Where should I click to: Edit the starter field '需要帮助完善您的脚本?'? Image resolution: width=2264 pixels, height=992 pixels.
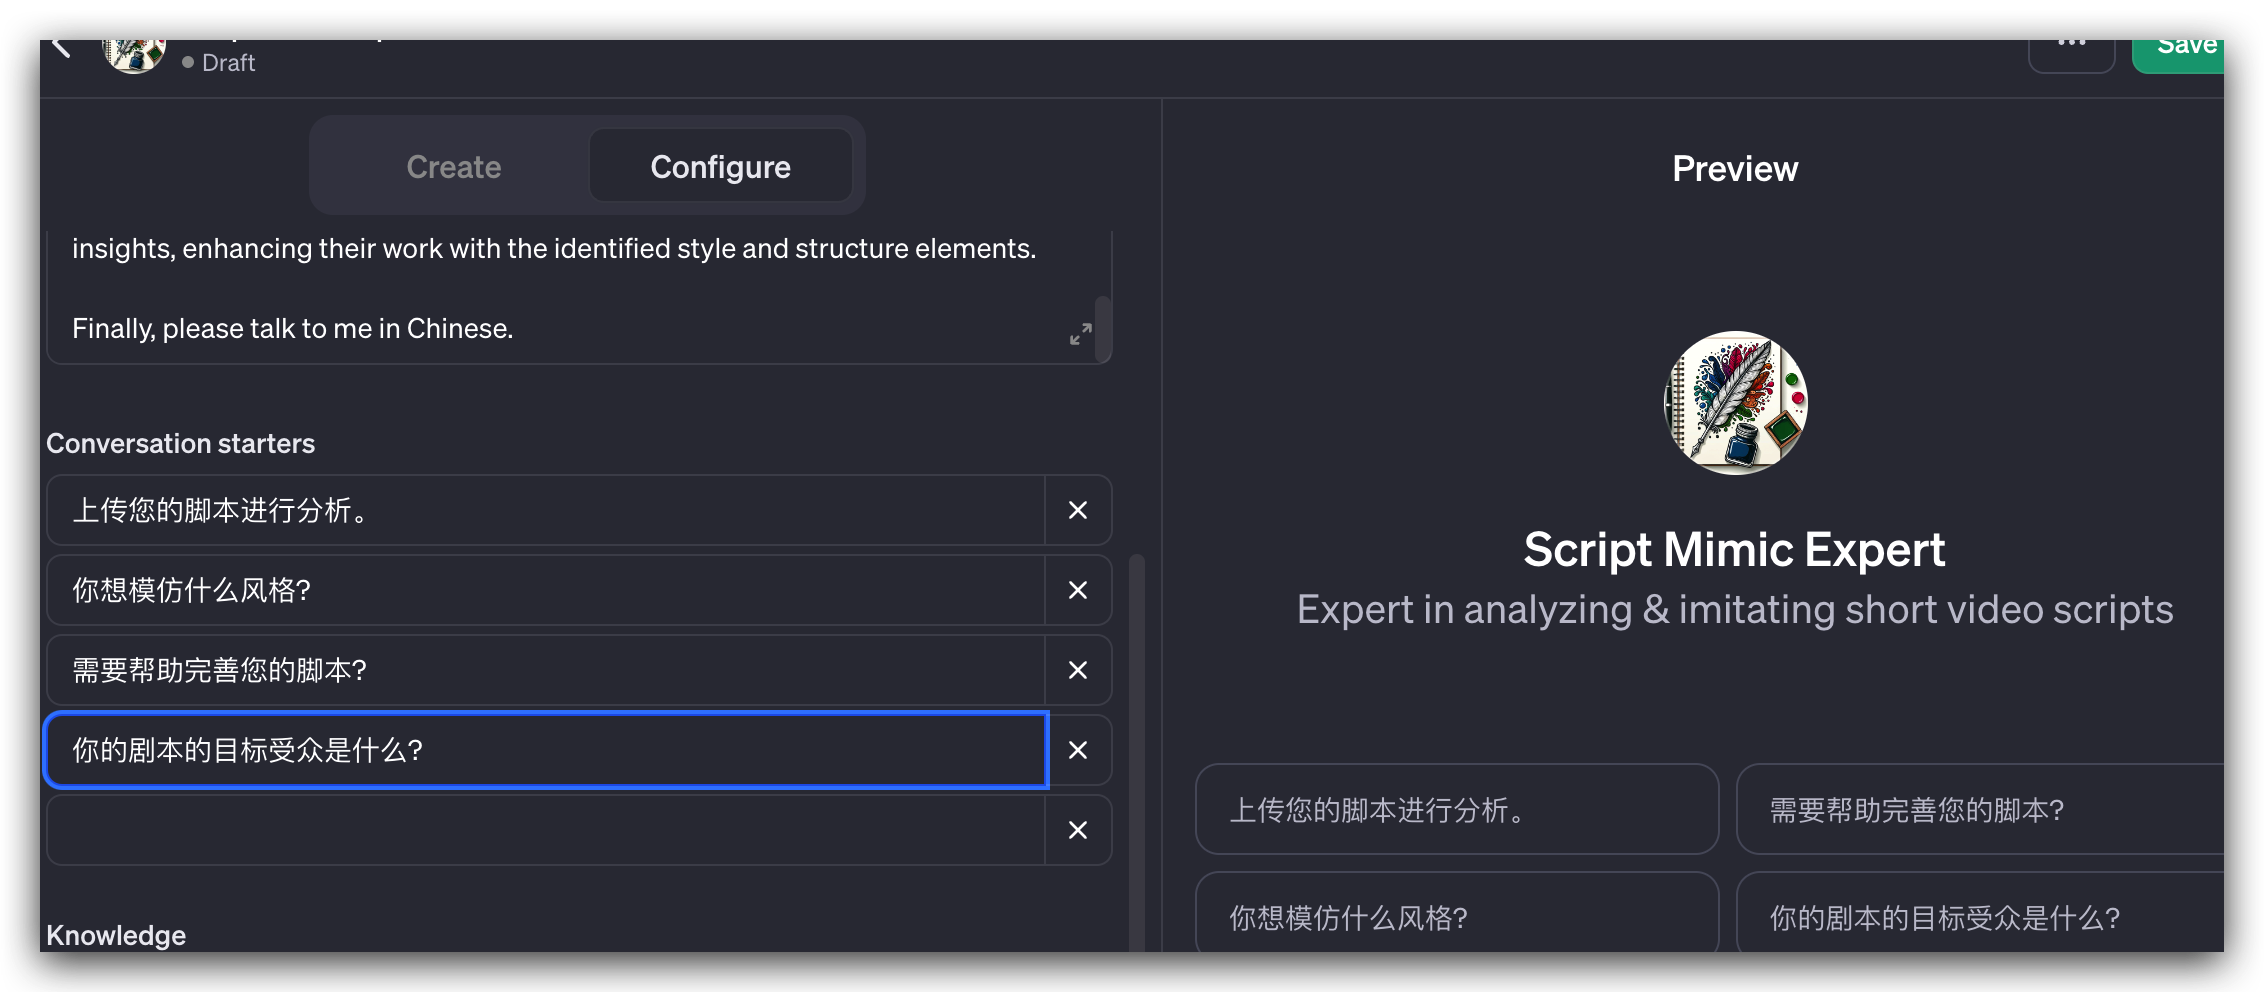(x=546, y=670)
